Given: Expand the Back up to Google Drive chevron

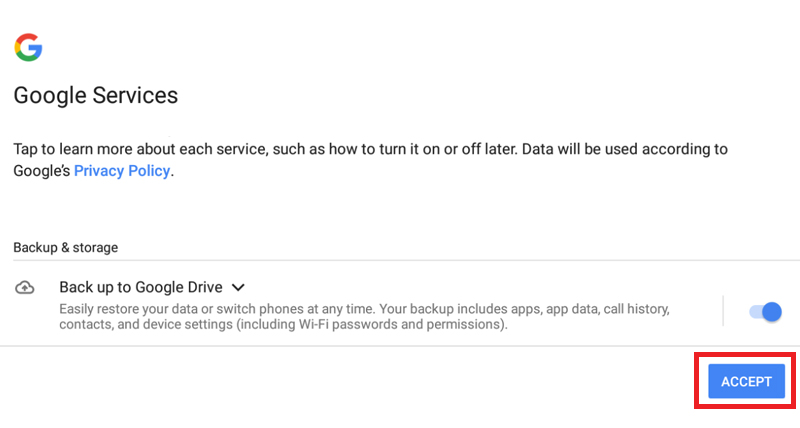Looking at the screenshot, I should tap(238, 288).
